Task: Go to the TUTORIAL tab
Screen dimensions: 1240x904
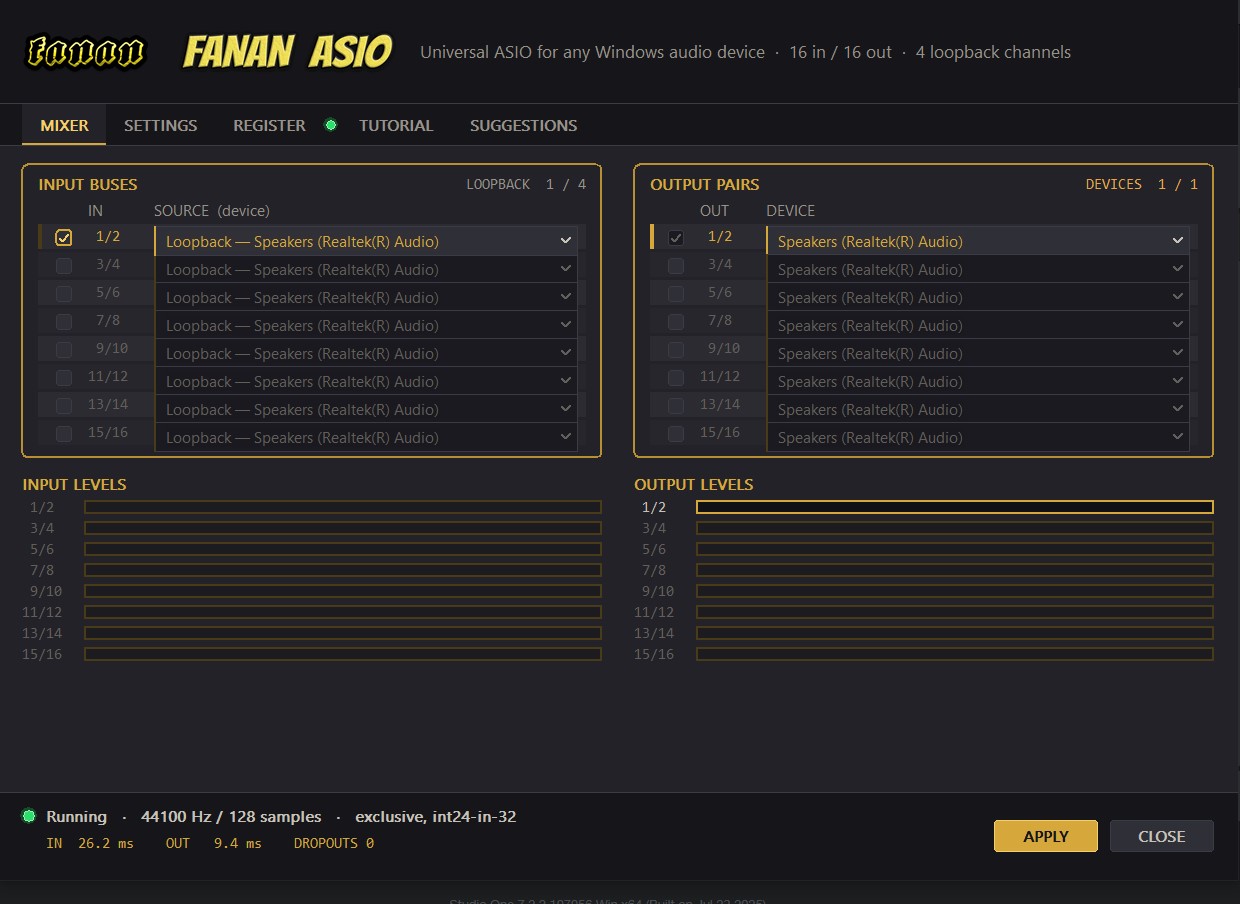Action: [396, 125]
